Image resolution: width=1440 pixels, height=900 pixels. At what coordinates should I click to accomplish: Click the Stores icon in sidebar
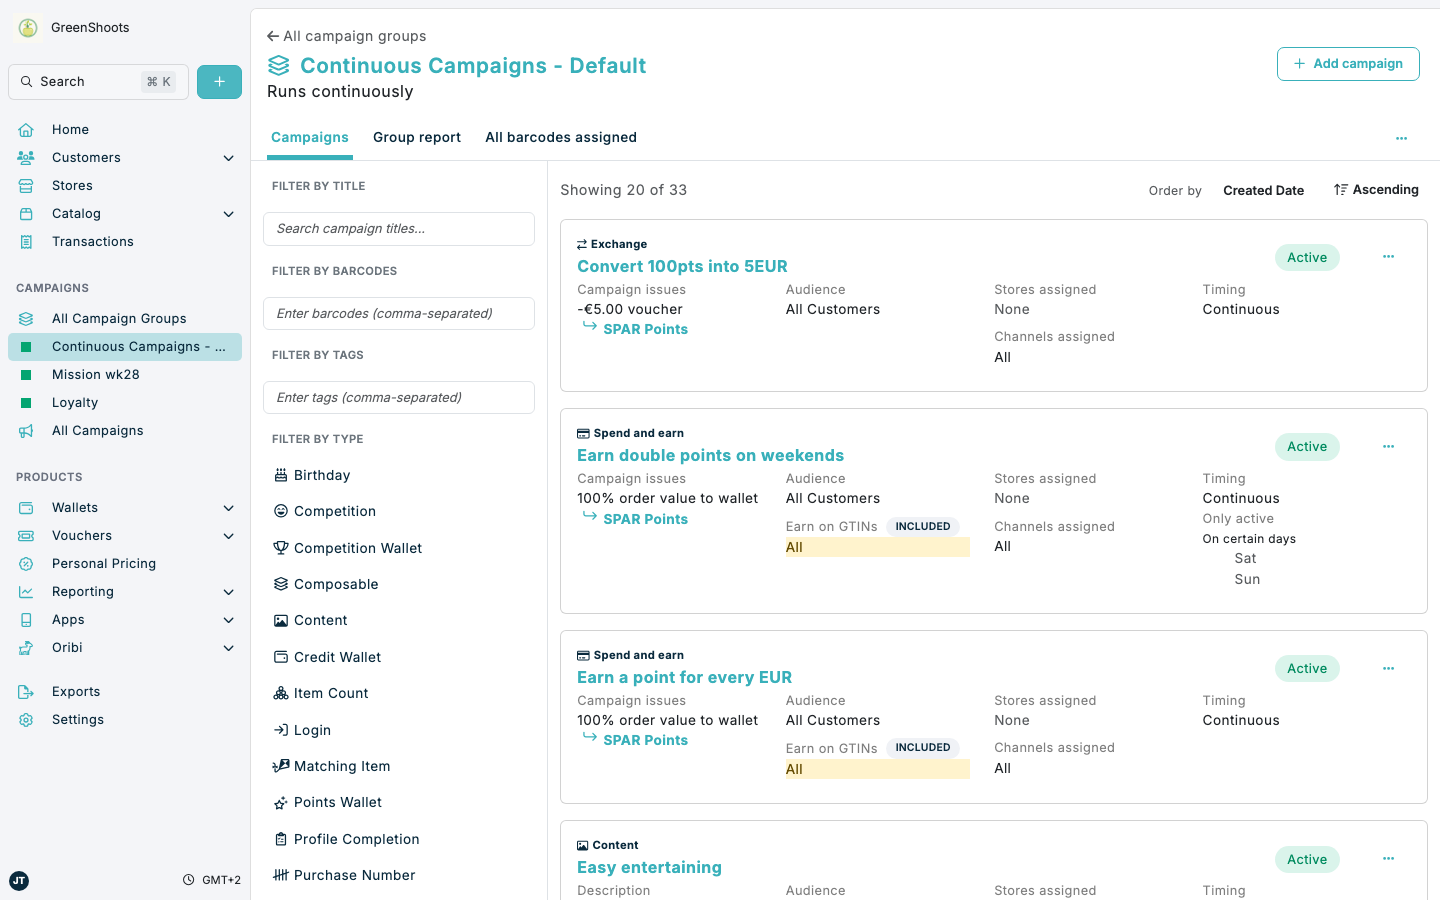coord(25,185)
